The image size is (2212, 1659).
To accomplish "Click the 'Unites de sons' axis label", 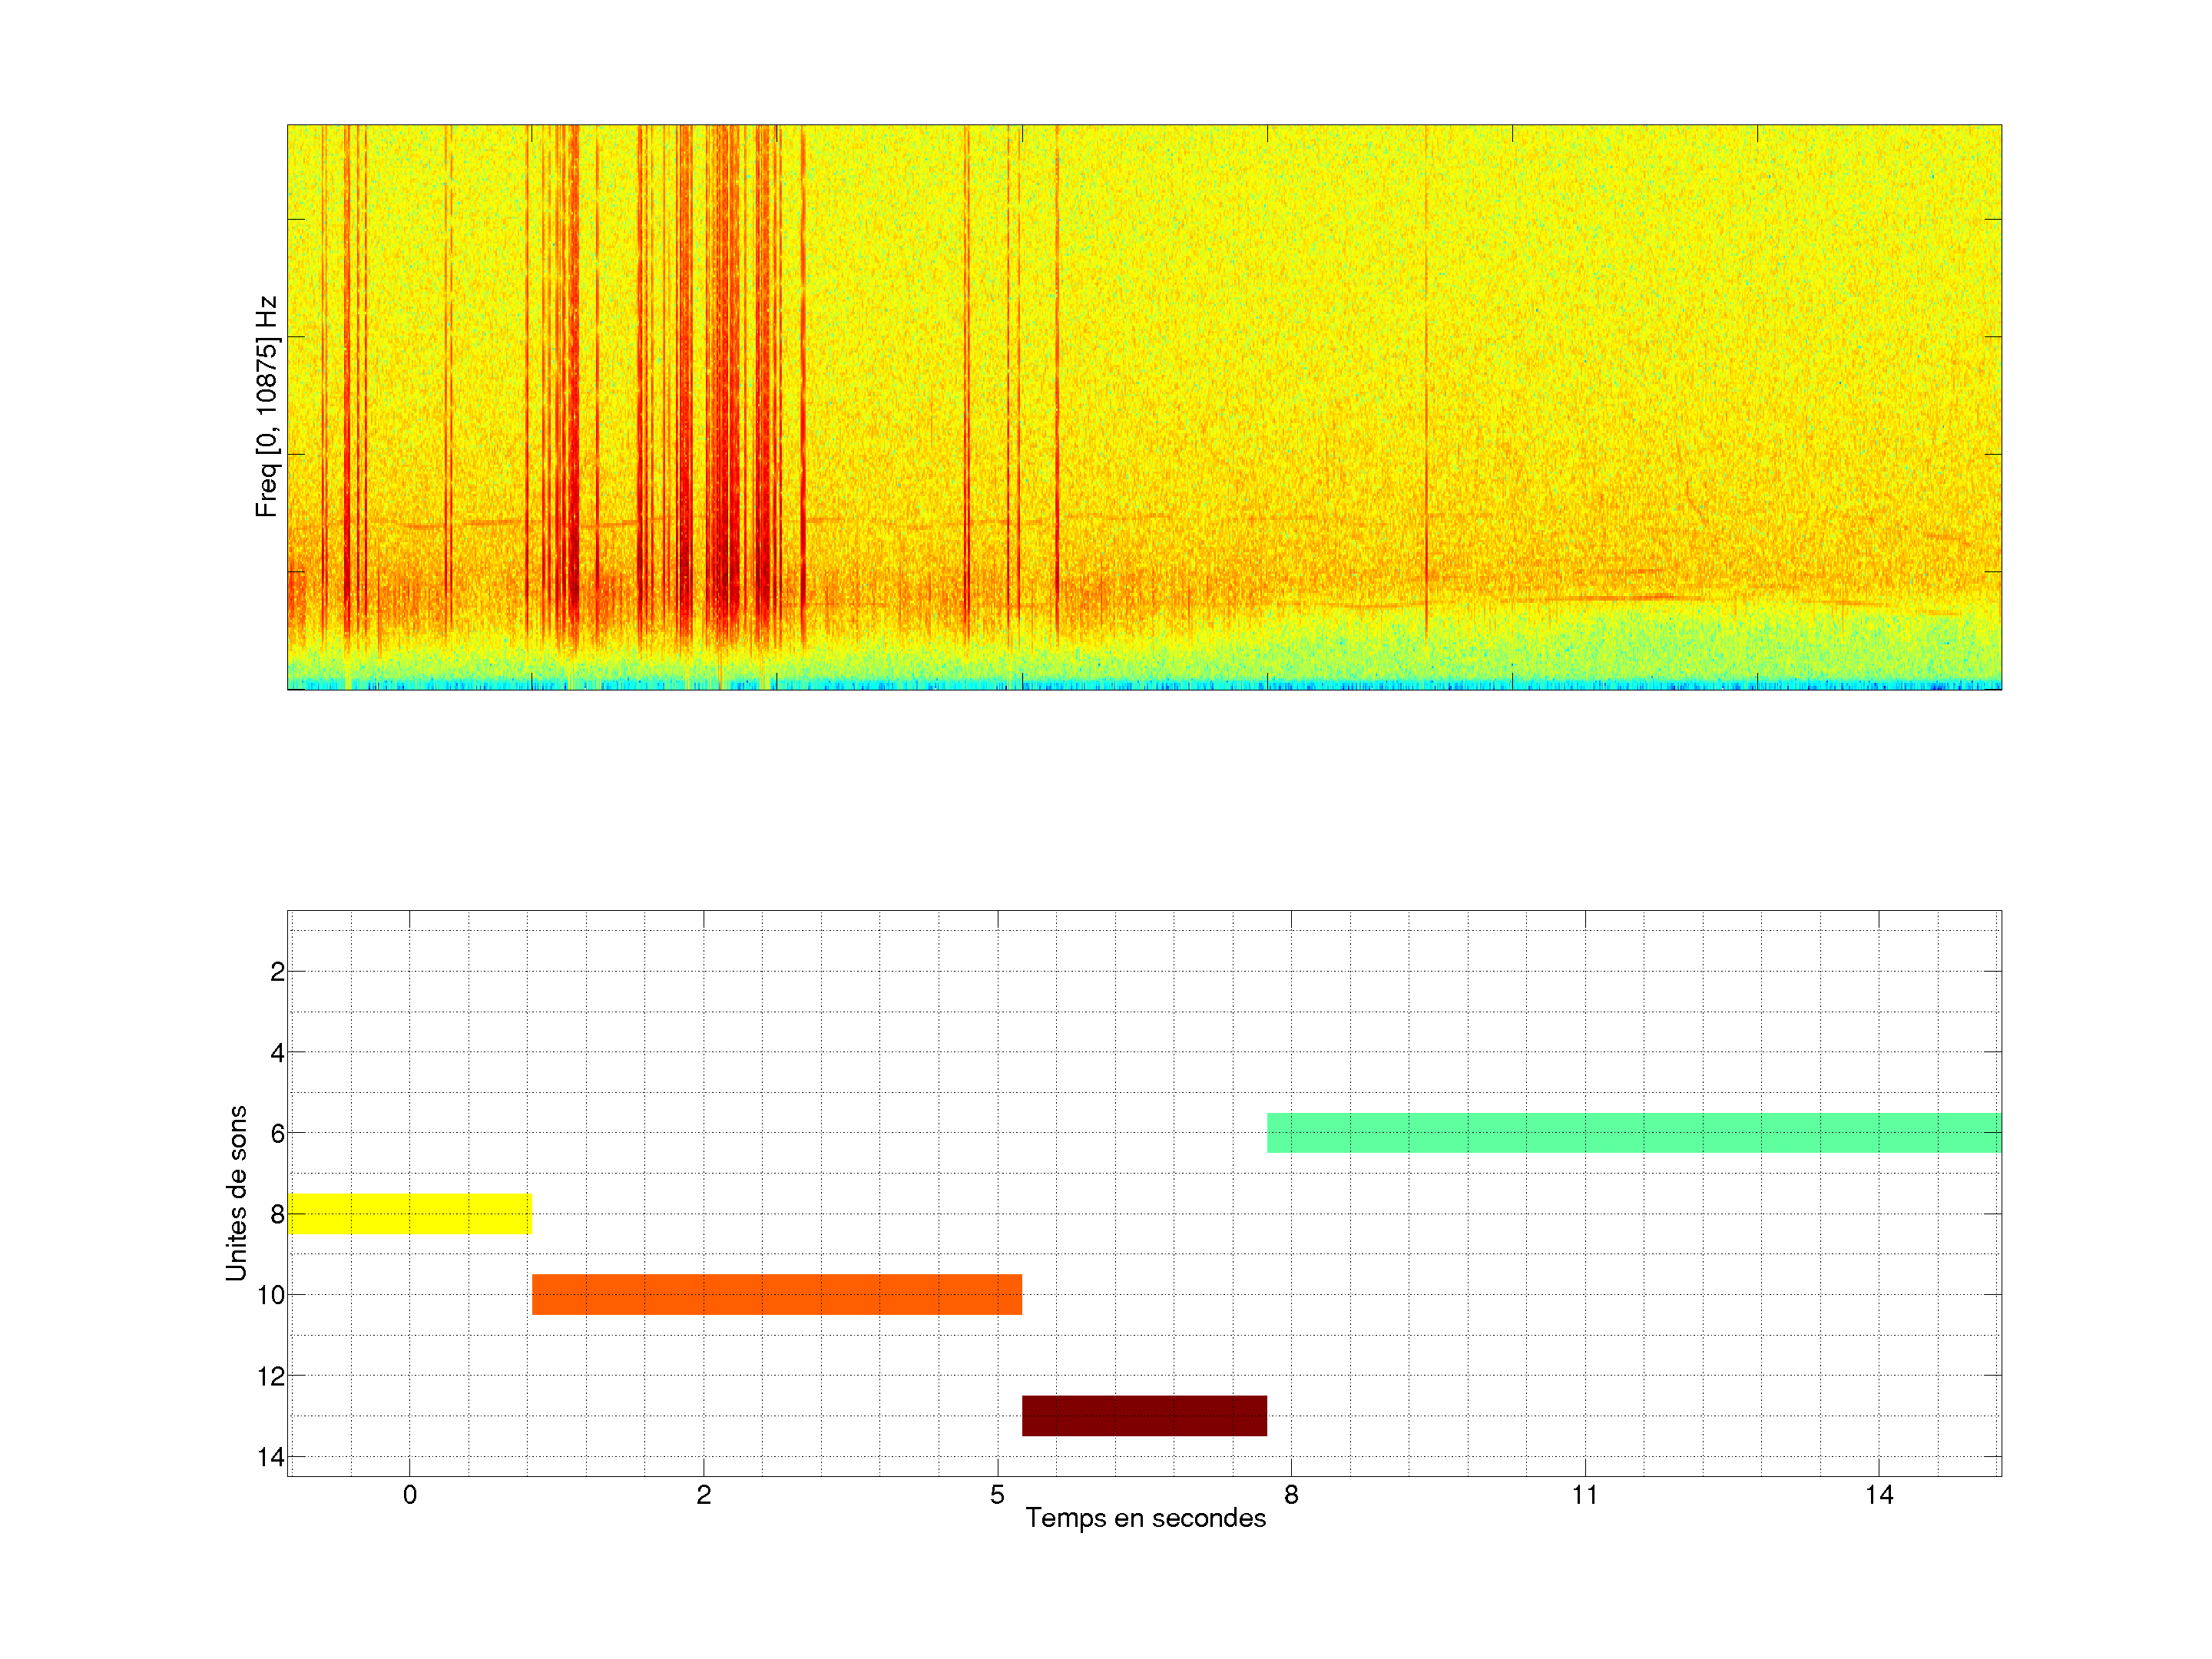I will (x=236, y=1193).
